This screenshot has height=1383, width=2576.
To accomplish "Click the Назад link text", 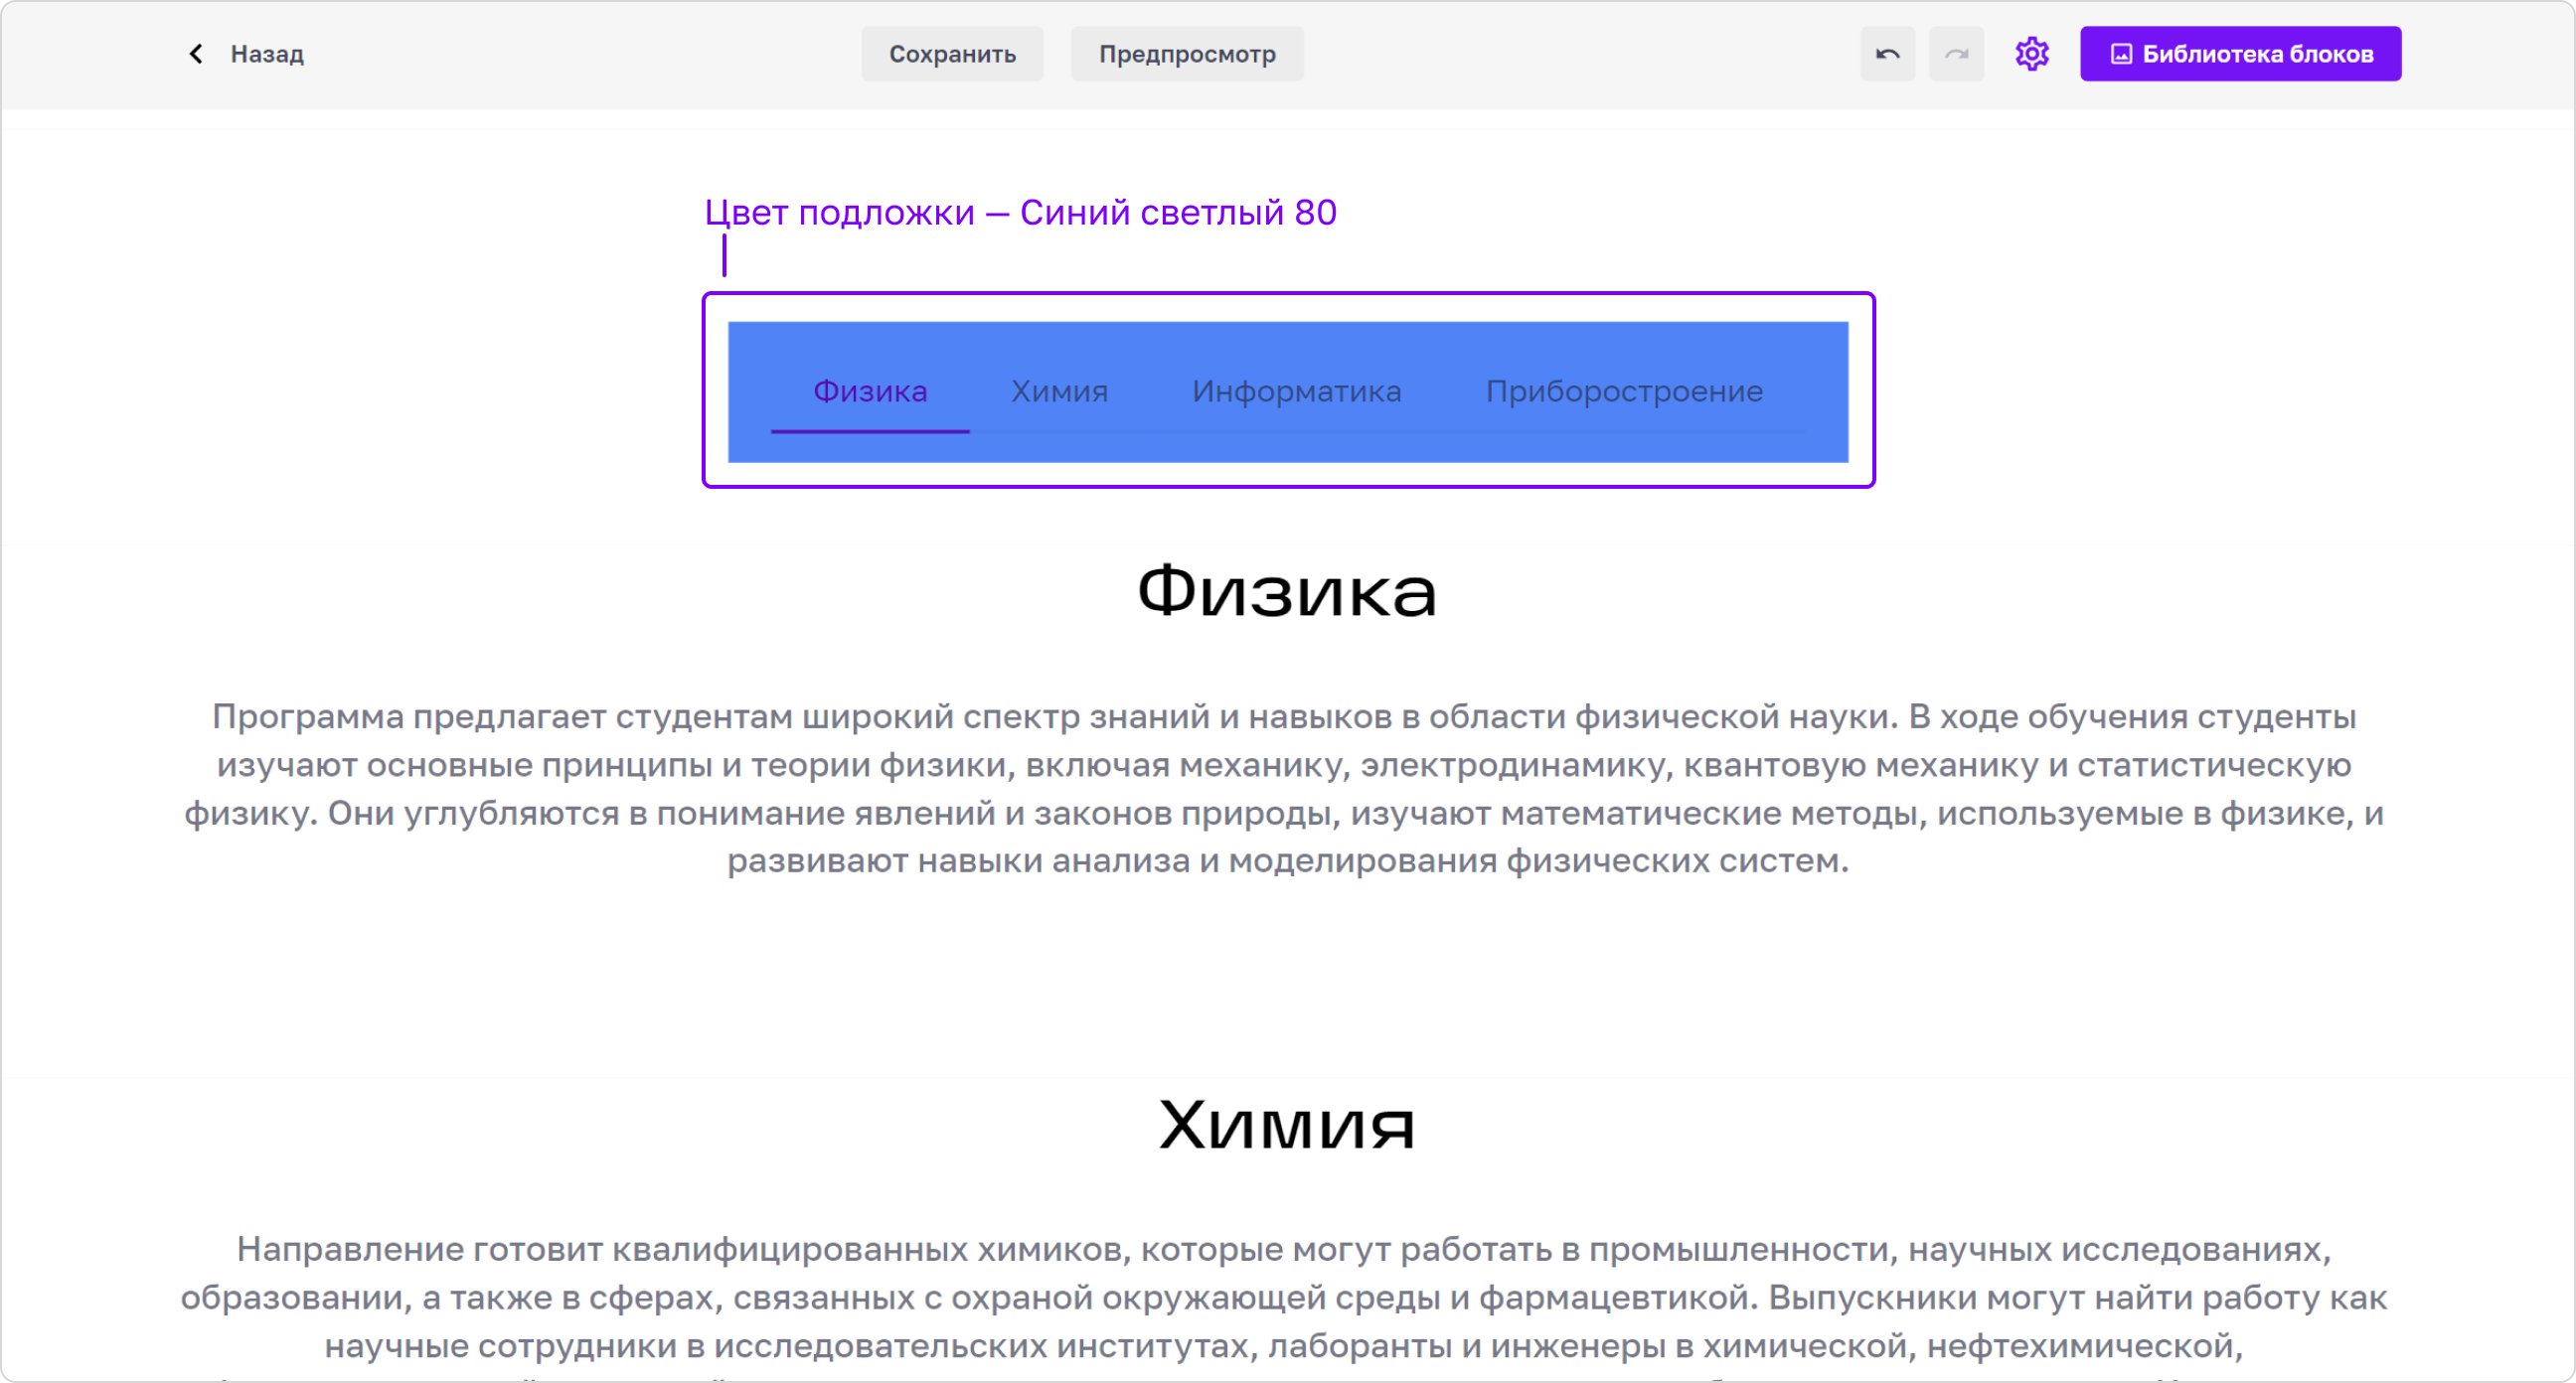I will [267, 54].
